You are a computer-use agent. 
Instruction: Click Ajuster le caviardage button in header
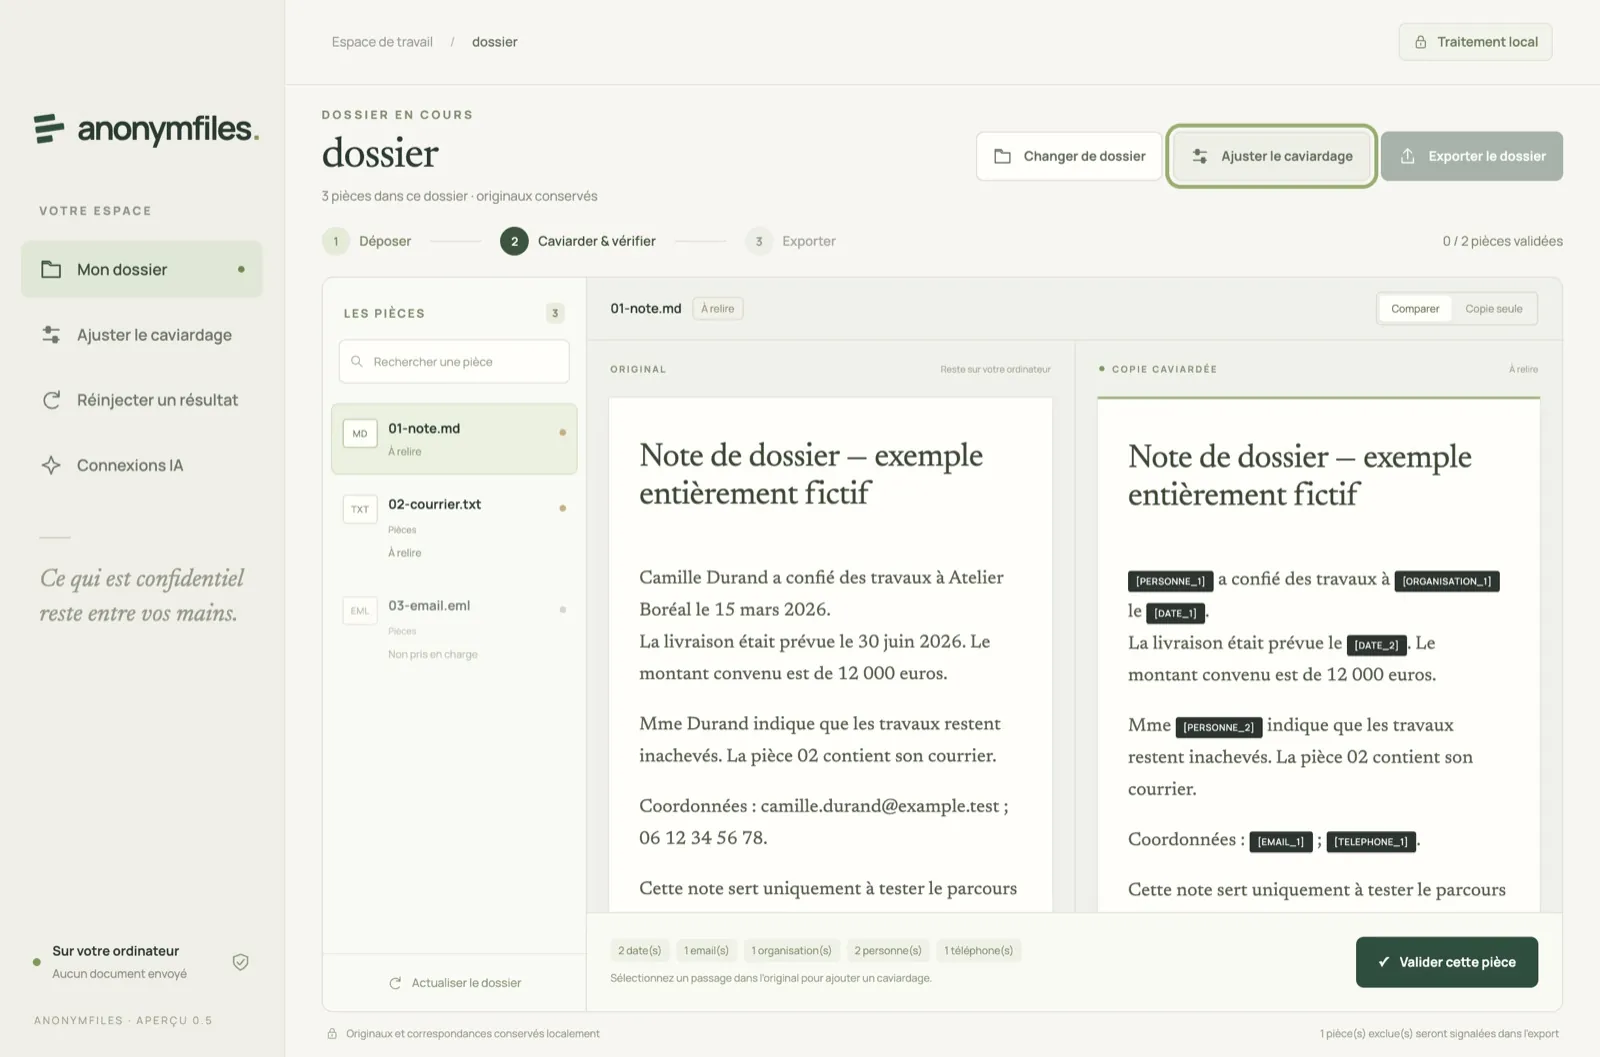(1271, 156)
